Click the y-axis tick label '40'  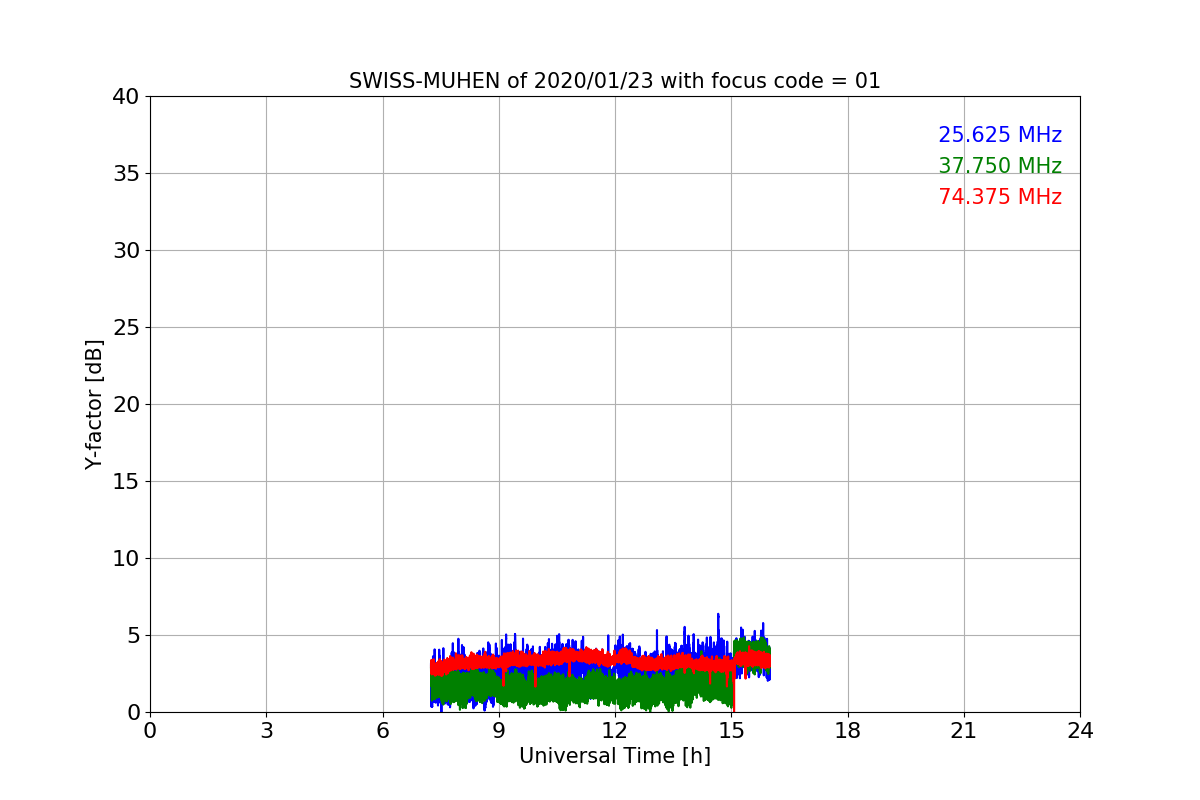[126, 97]
